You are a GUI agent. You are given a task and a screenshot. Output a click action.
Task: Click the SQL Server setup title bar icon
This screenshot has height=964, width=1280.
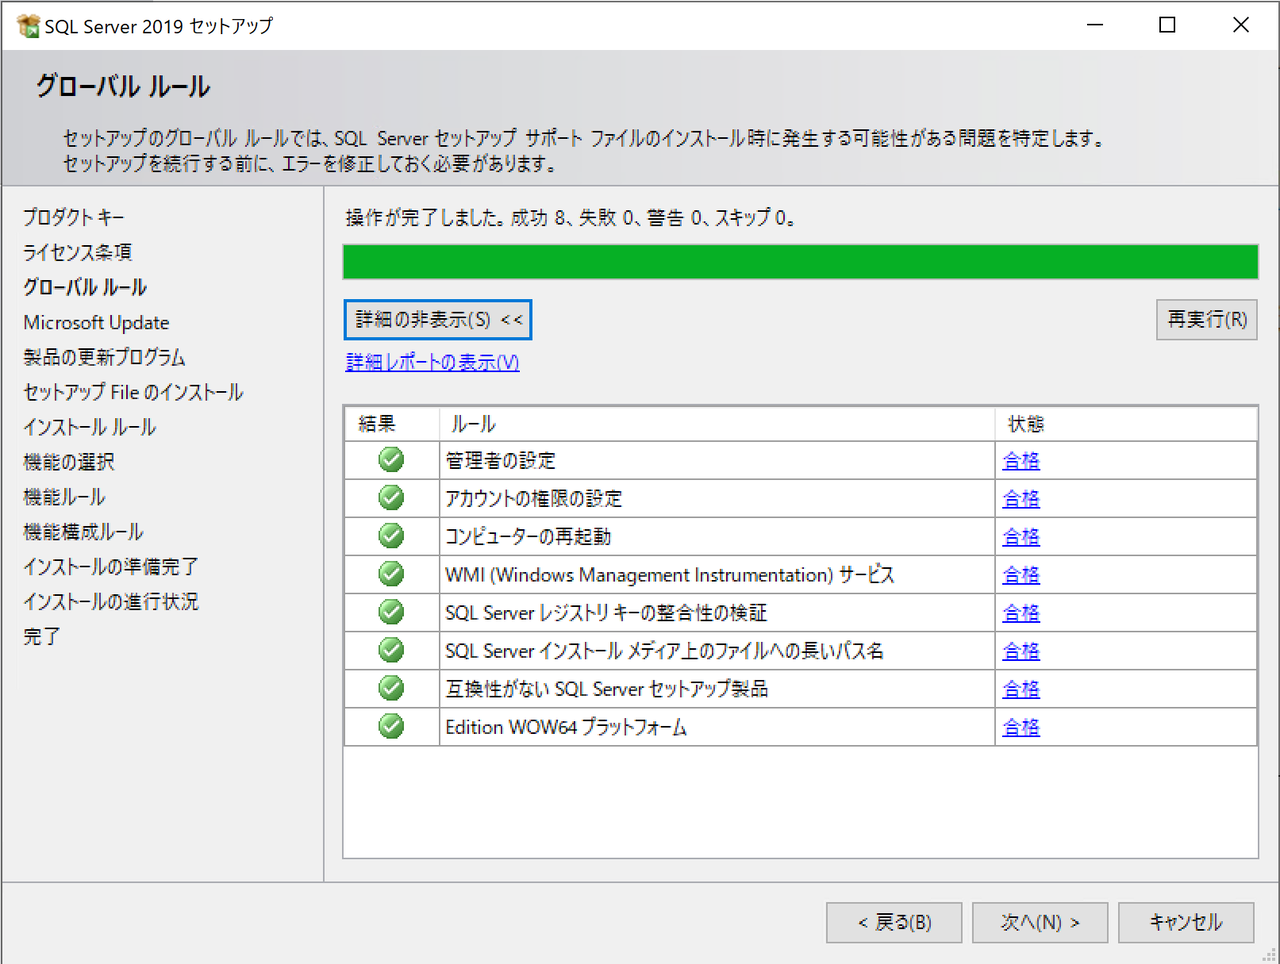point(28,26)
